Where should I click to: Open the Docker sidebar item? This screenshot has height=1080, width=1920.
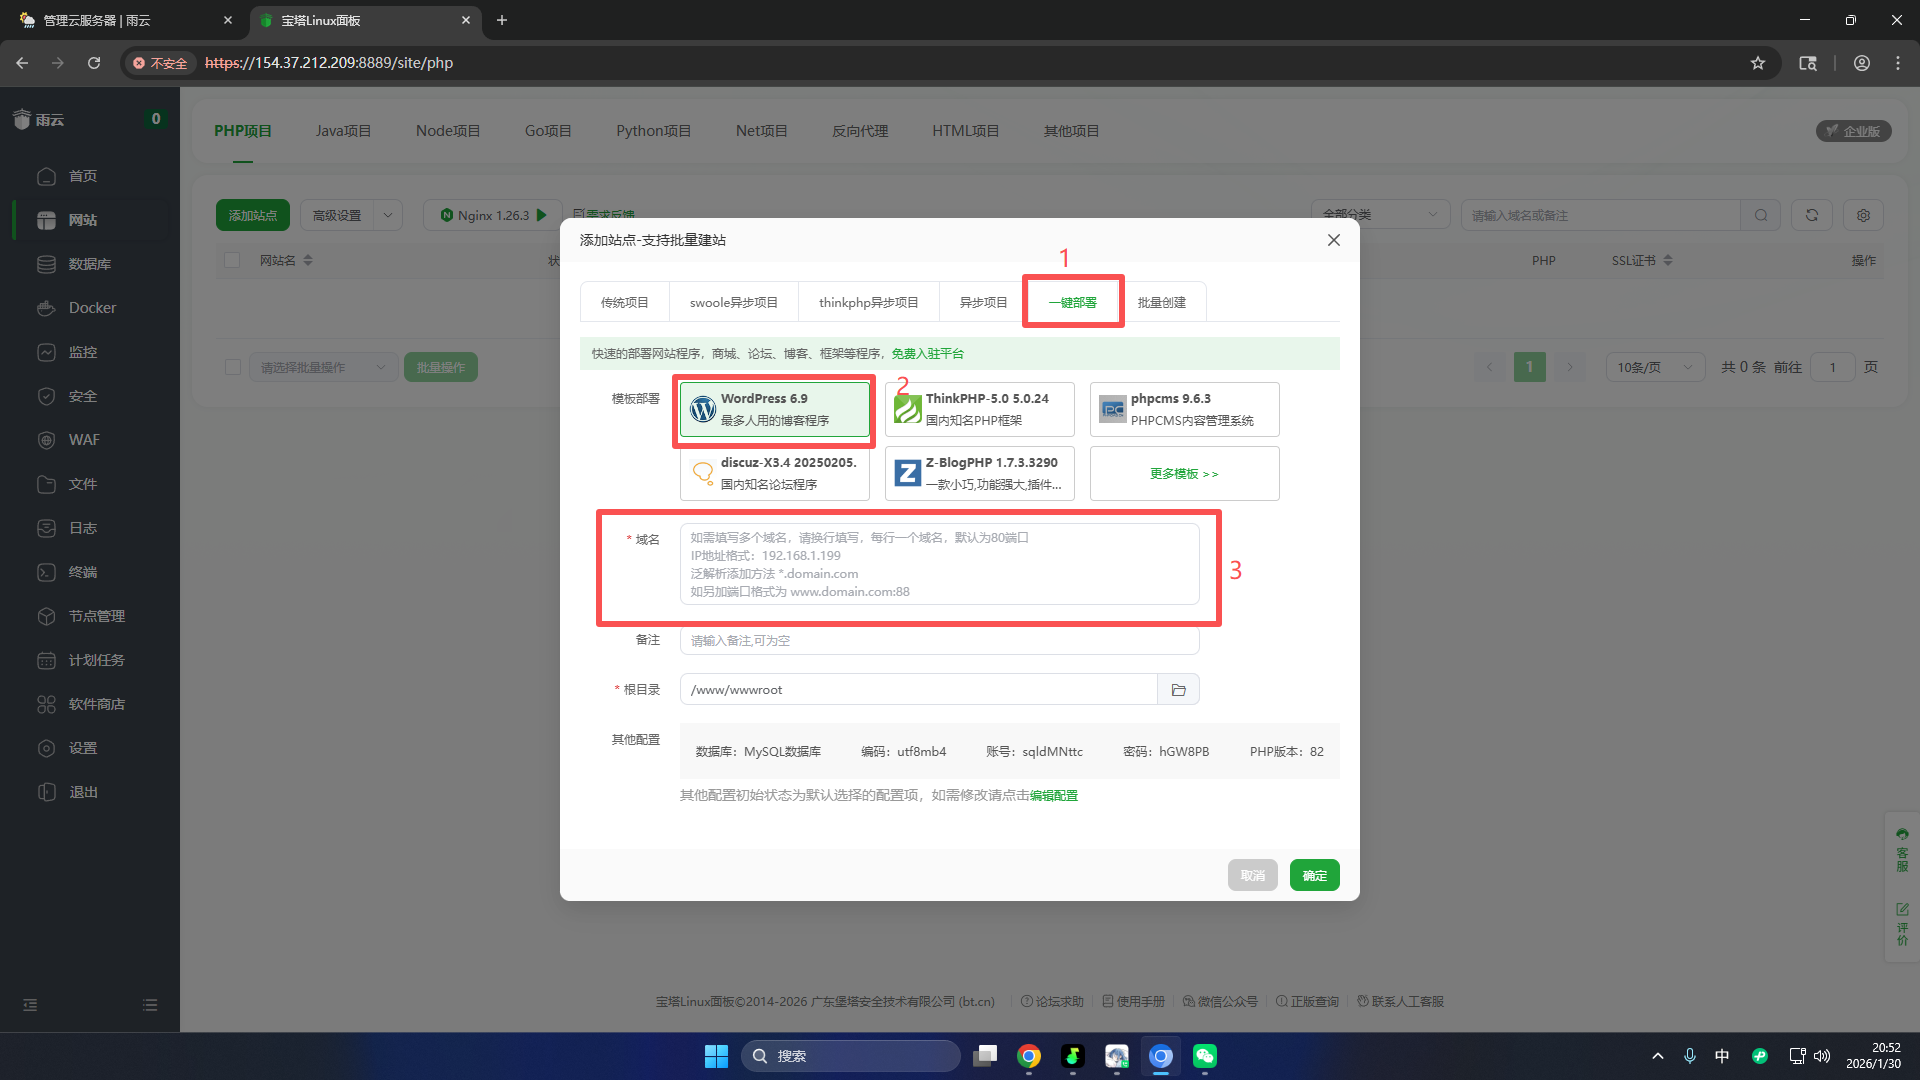click(92, 308)
